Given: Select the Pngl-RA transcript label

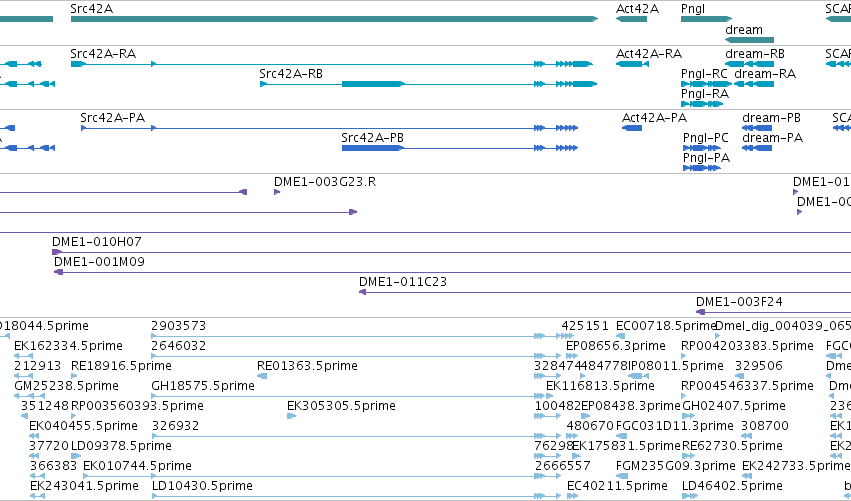Looking at the screenshot, I should pos(704,94).
